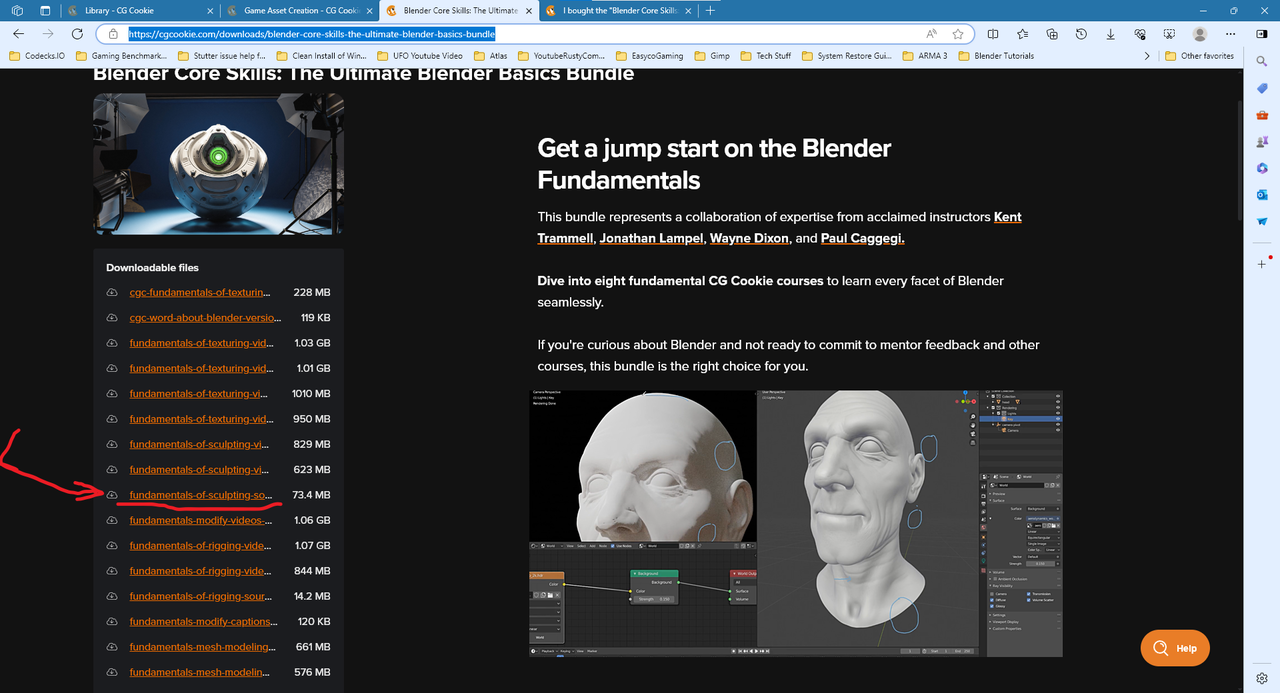This screenshot has height=693, width=1280.
Task: View site information via the lock icon
Action: (x=115, y=33)
